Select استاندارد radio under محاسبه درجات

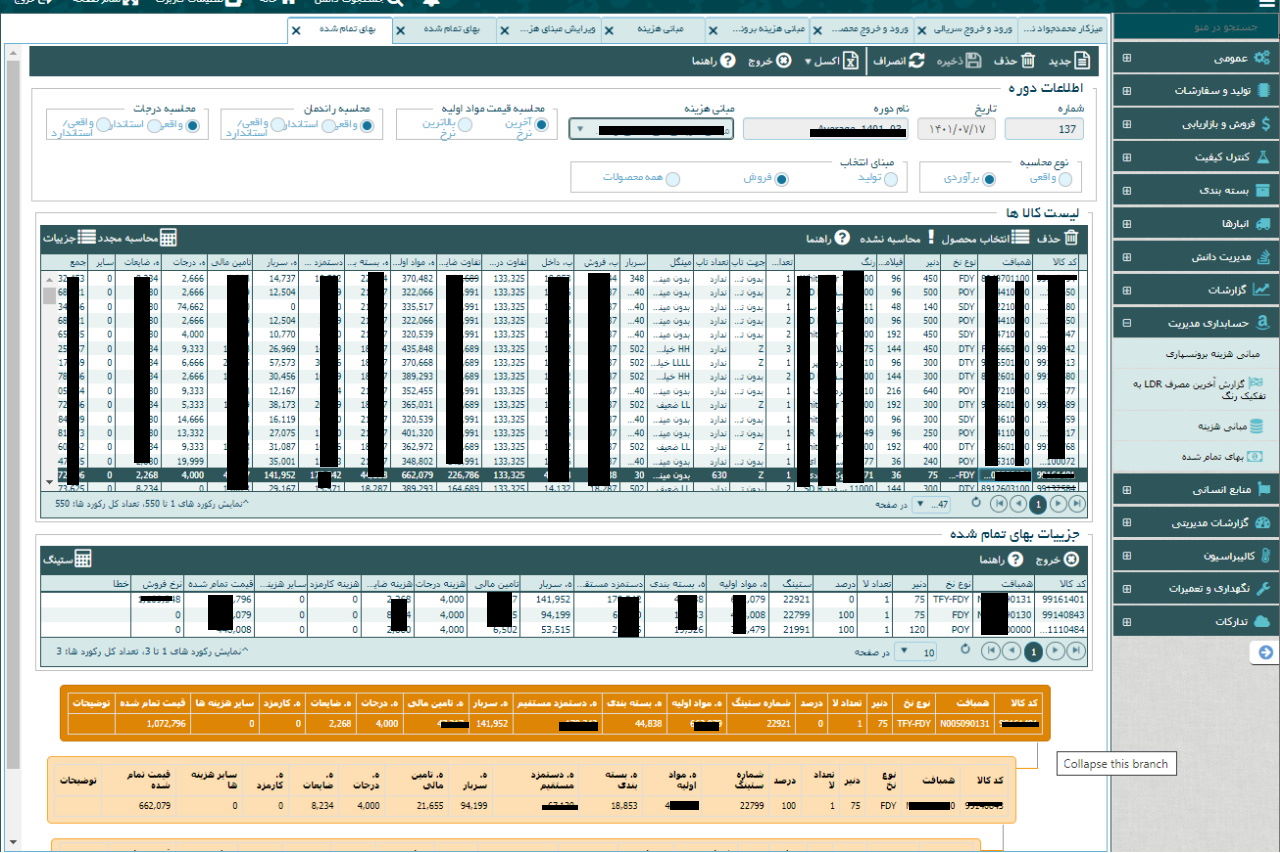tap(152, 125)
